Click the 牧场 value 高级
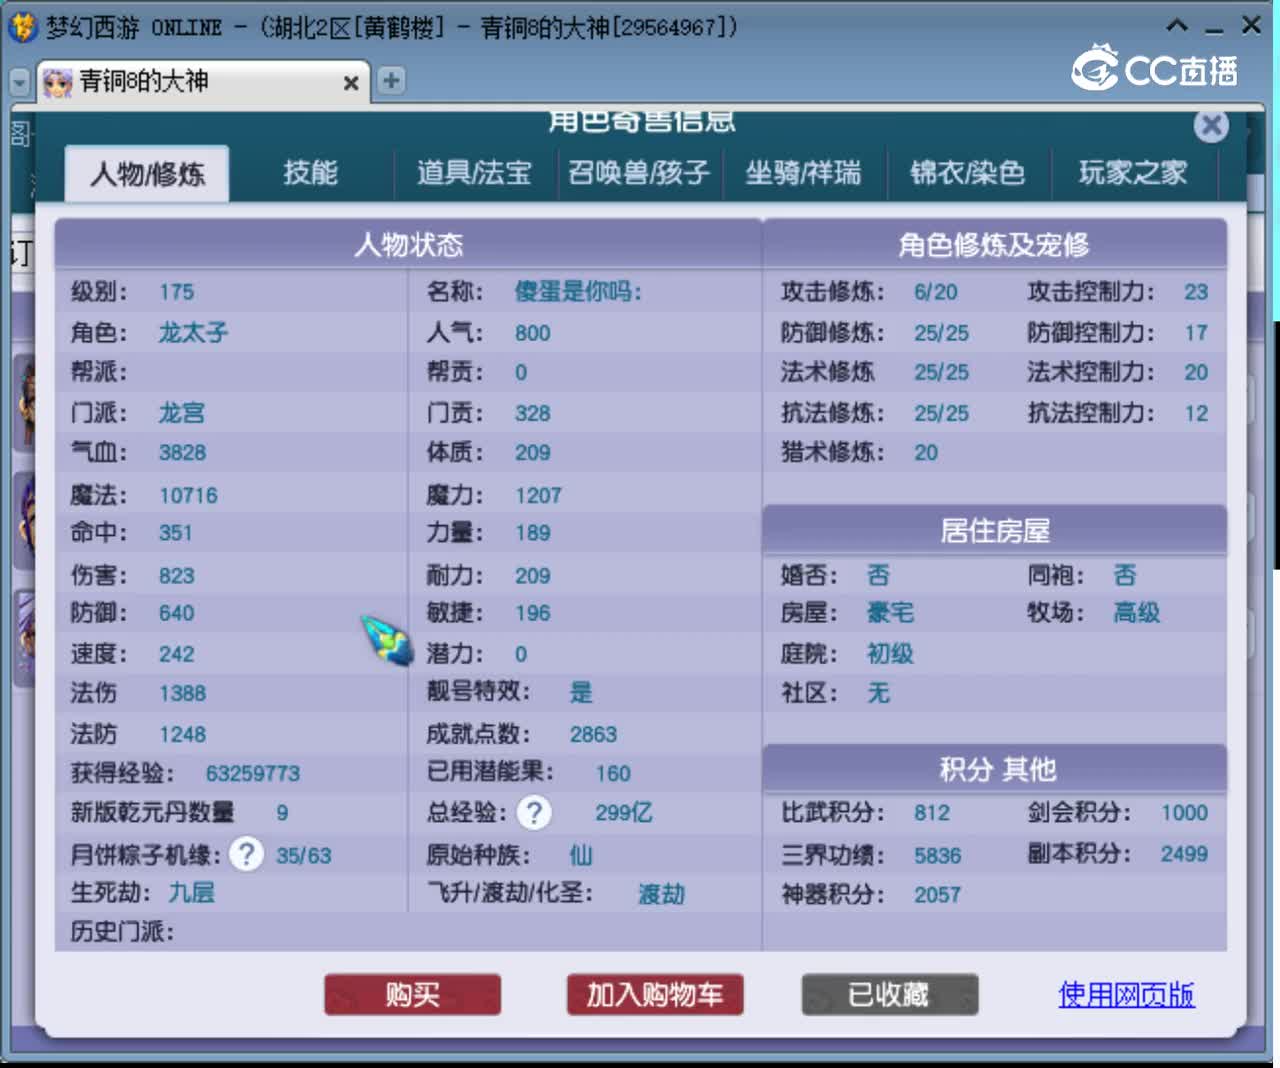 tap(1137, 613)
